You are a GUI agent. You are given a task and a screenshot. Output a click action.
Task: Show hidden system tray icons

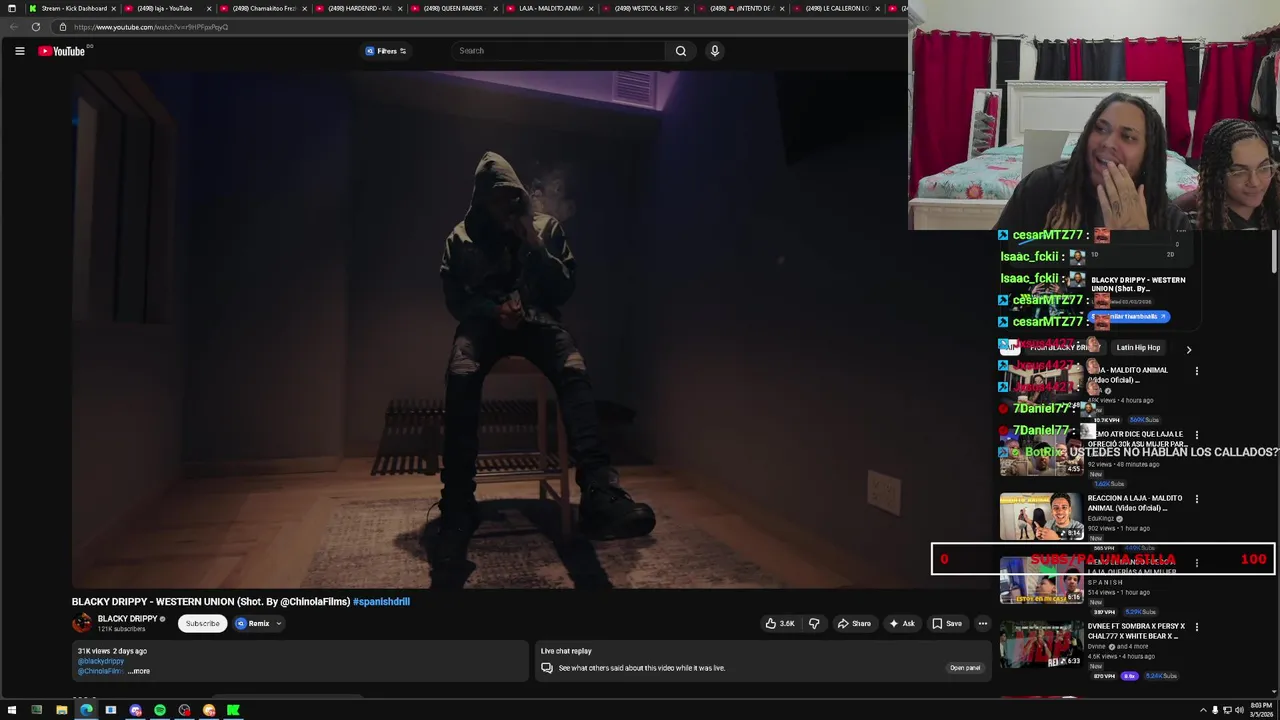click(x=1203, y=710)
